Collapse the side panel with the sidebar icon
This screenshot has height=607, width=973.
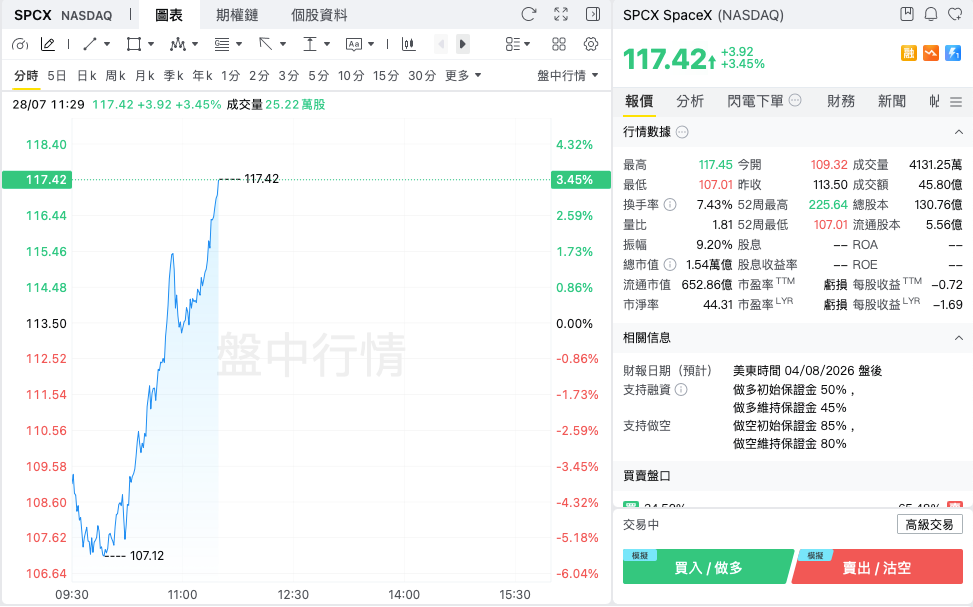click(x=593, y=14)
